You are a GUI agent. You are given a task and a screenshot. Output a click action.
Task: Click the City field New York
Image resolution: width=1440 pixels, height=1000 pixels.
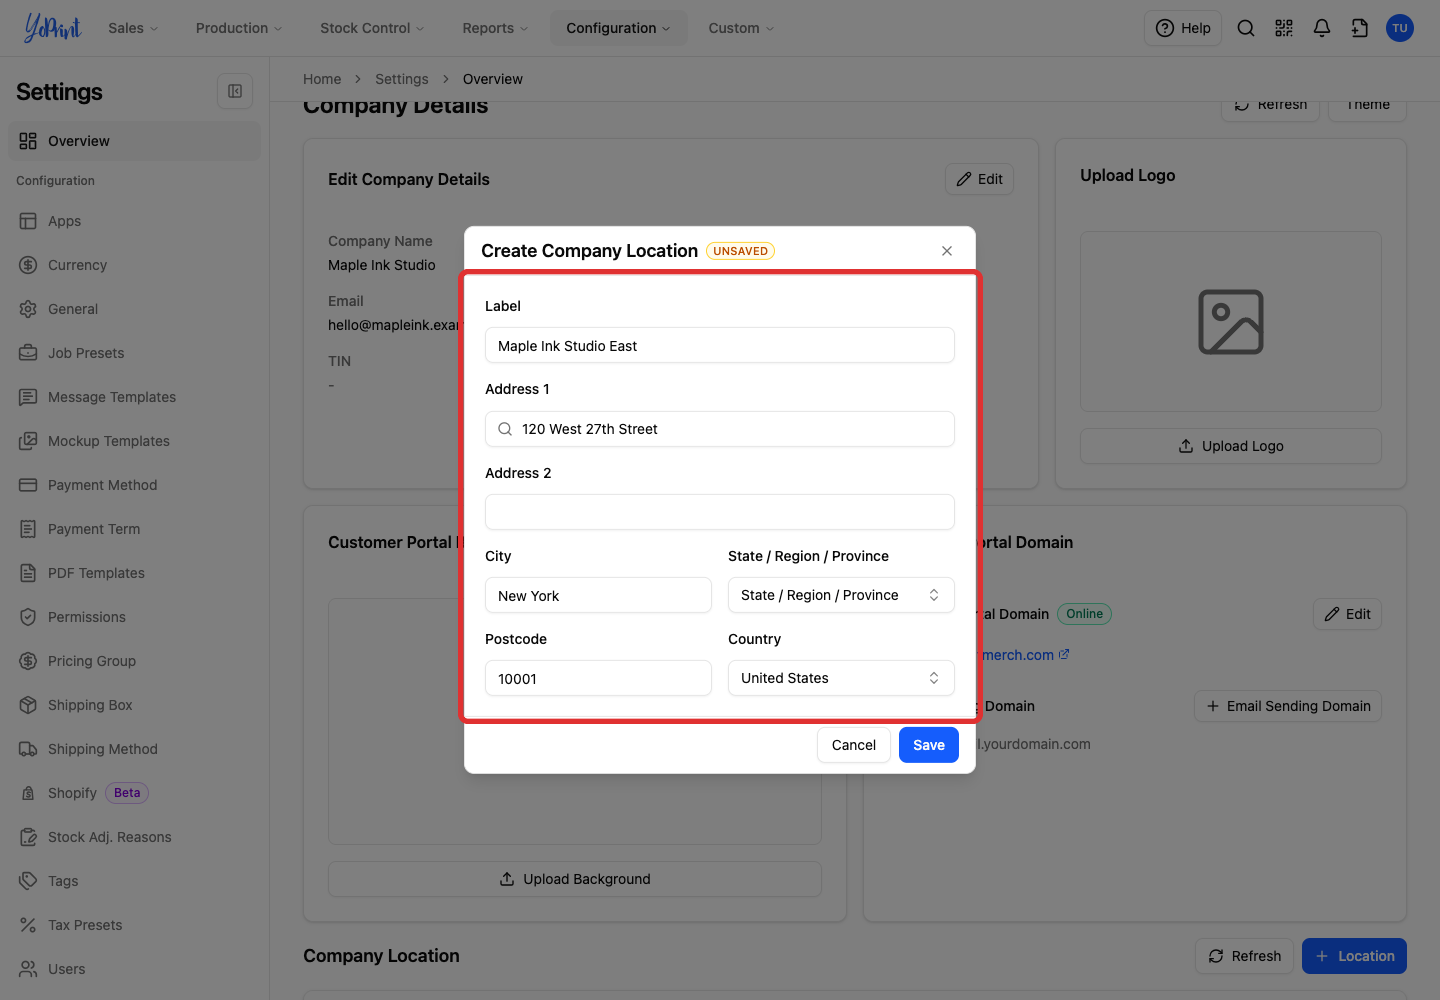[598, 595]
